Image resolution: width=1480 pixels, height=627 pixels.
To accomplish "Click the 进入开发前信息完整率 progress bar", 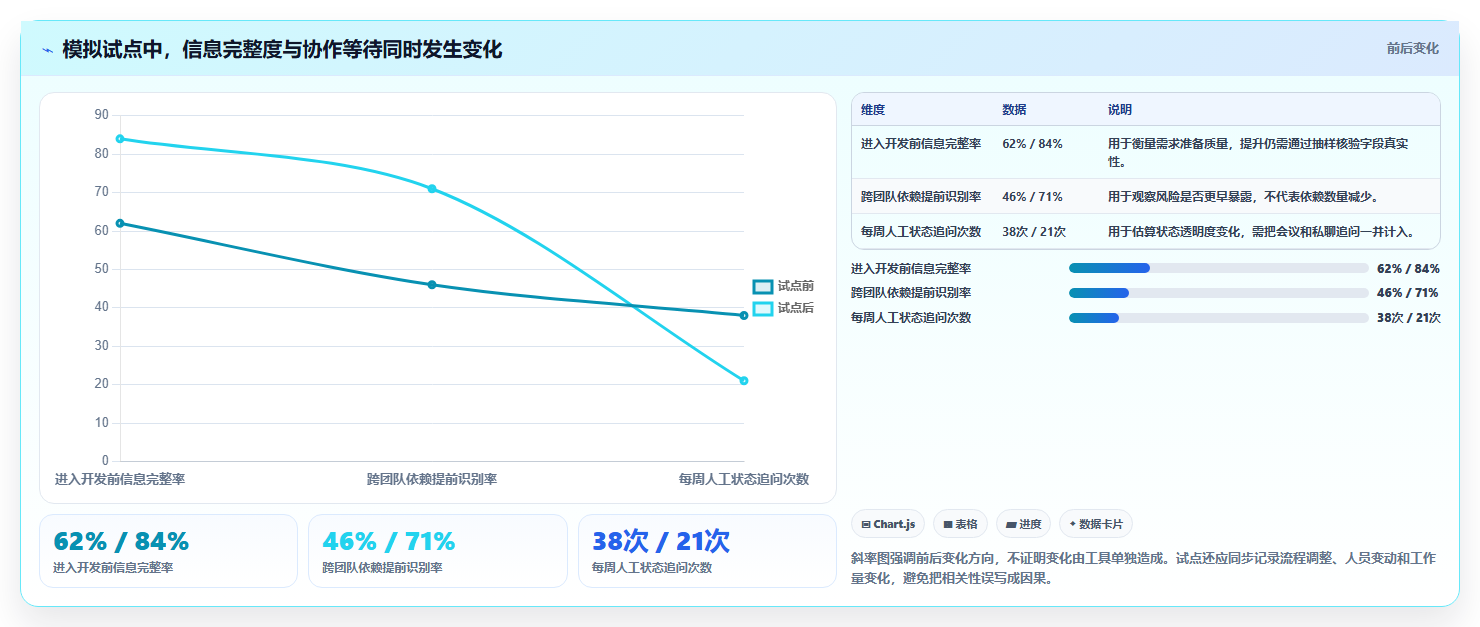I will pos(1218,268).
